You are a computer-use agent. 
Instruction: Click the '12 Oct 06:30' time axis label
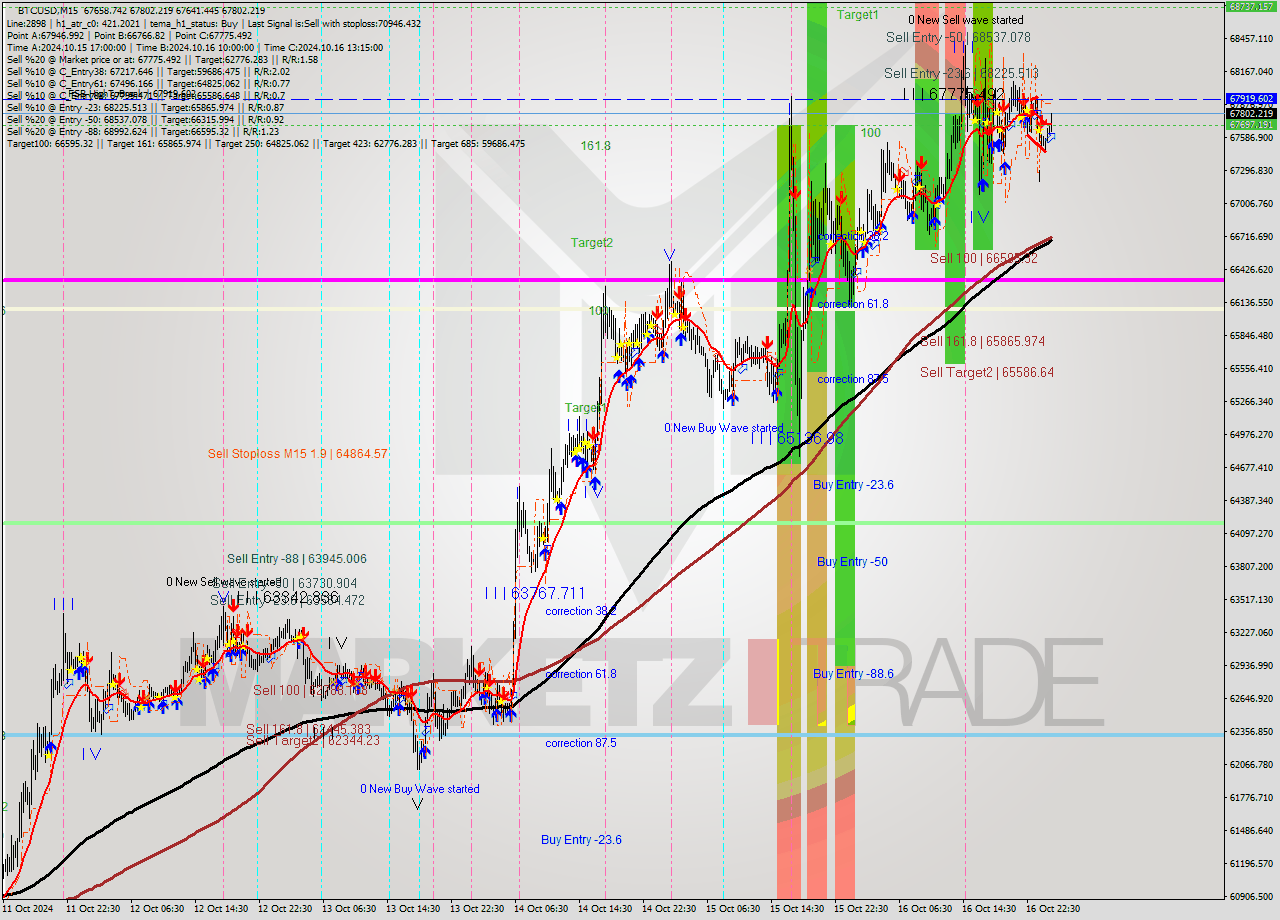158,909
